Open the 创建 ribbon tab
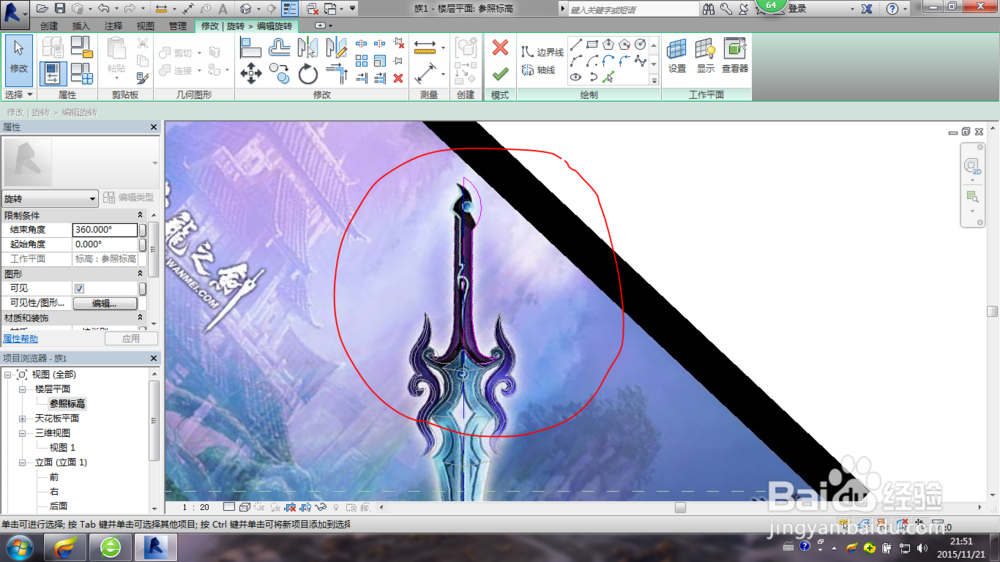The height and width of the screenshot is (562, 1000). (48, 26)
